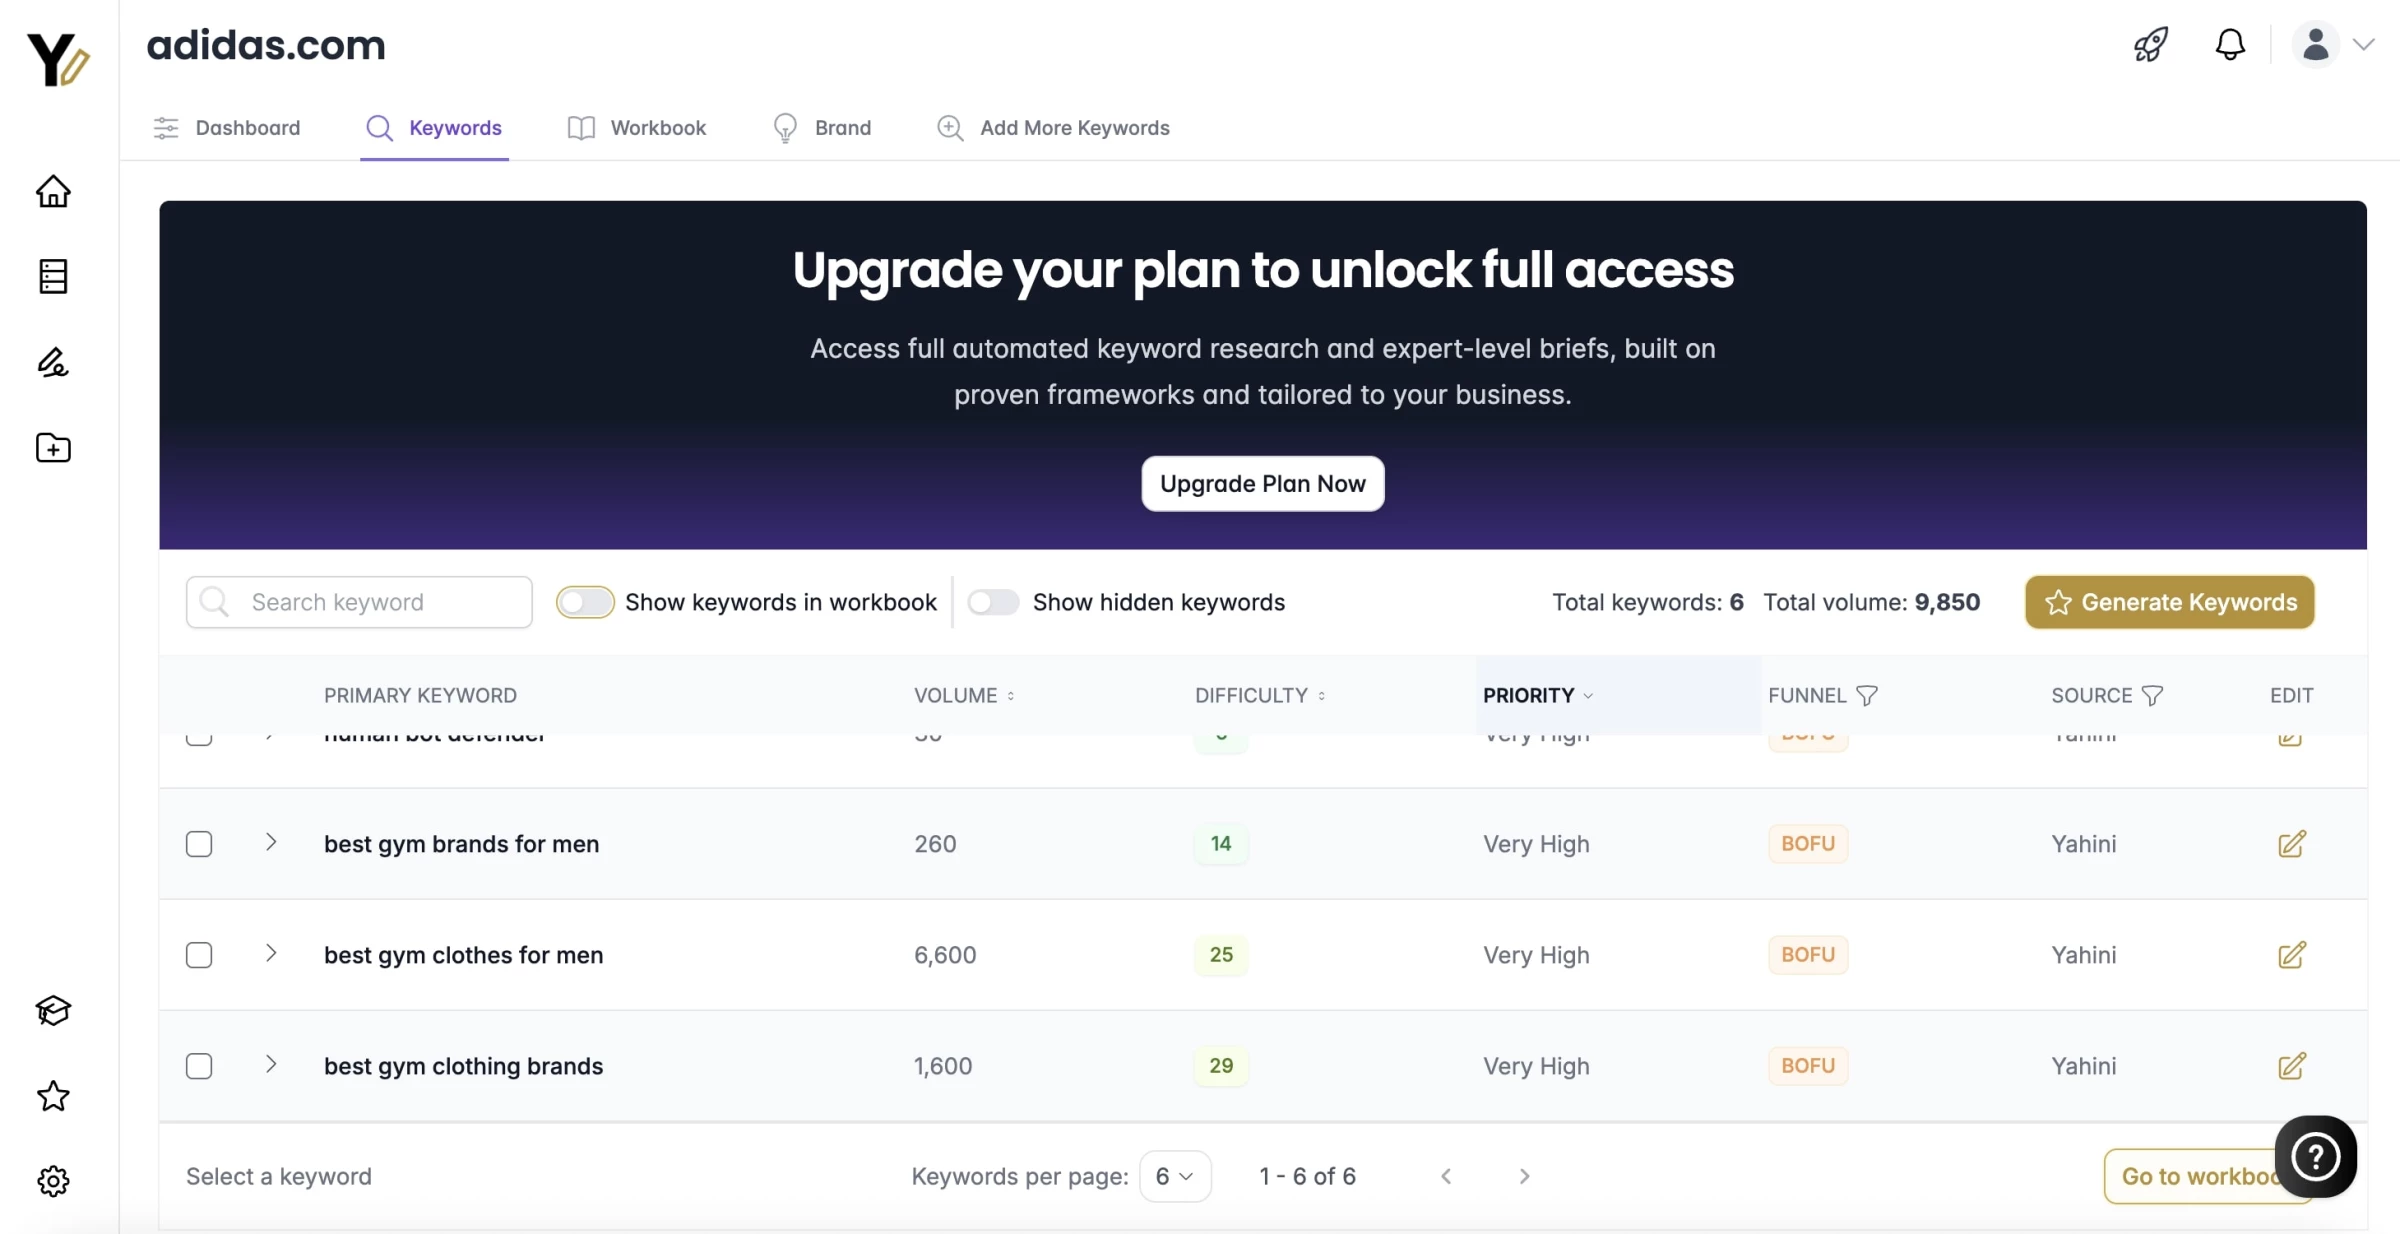This screenshot has height=1234, width=2400.
Task: Focus the Search keyword field
Action: 359,602
